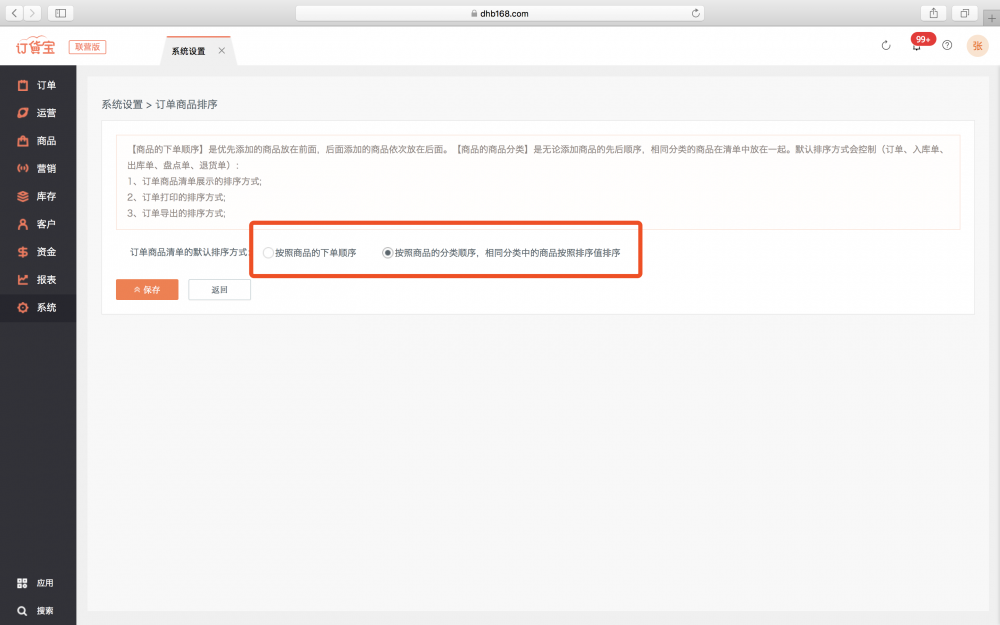Viewport: 1000px width, 625px height.
Task: Open the 订单 (Orders) sidebar icon
Action: (x=23, y=85)
